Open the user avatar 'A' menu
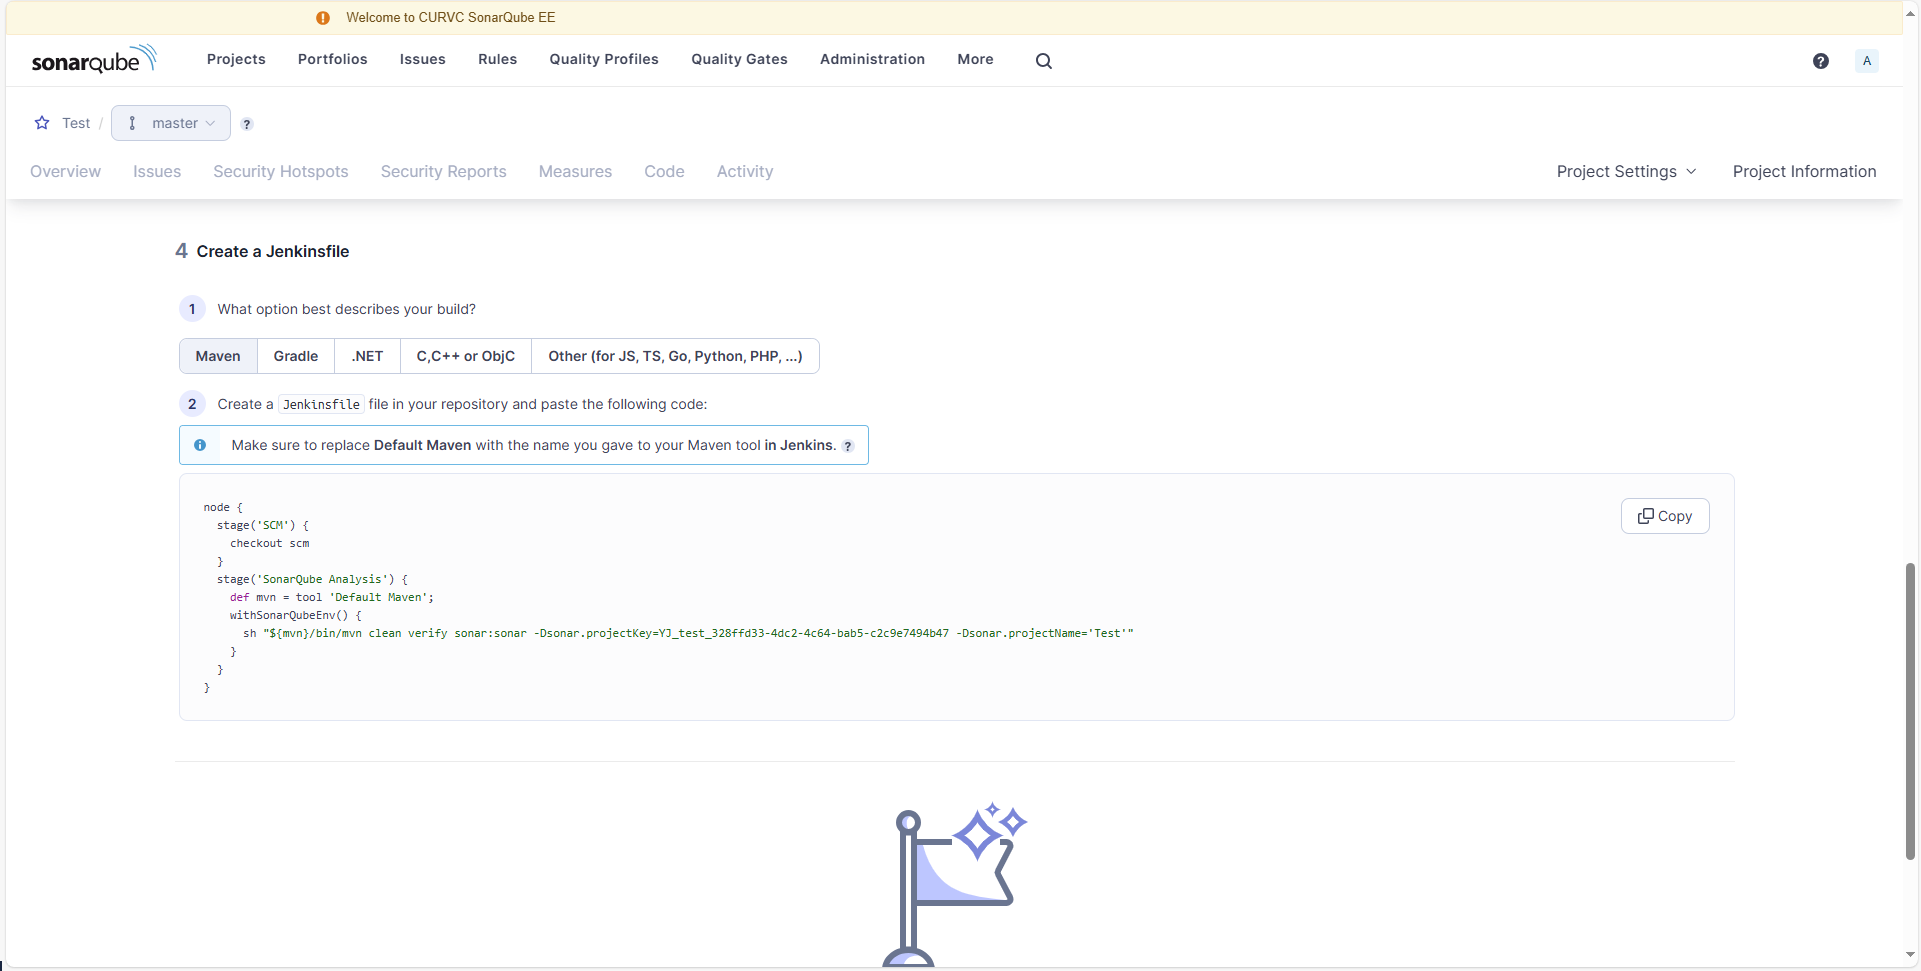The height and width of the screenshot is (971, 1921). click(1866, 61)
